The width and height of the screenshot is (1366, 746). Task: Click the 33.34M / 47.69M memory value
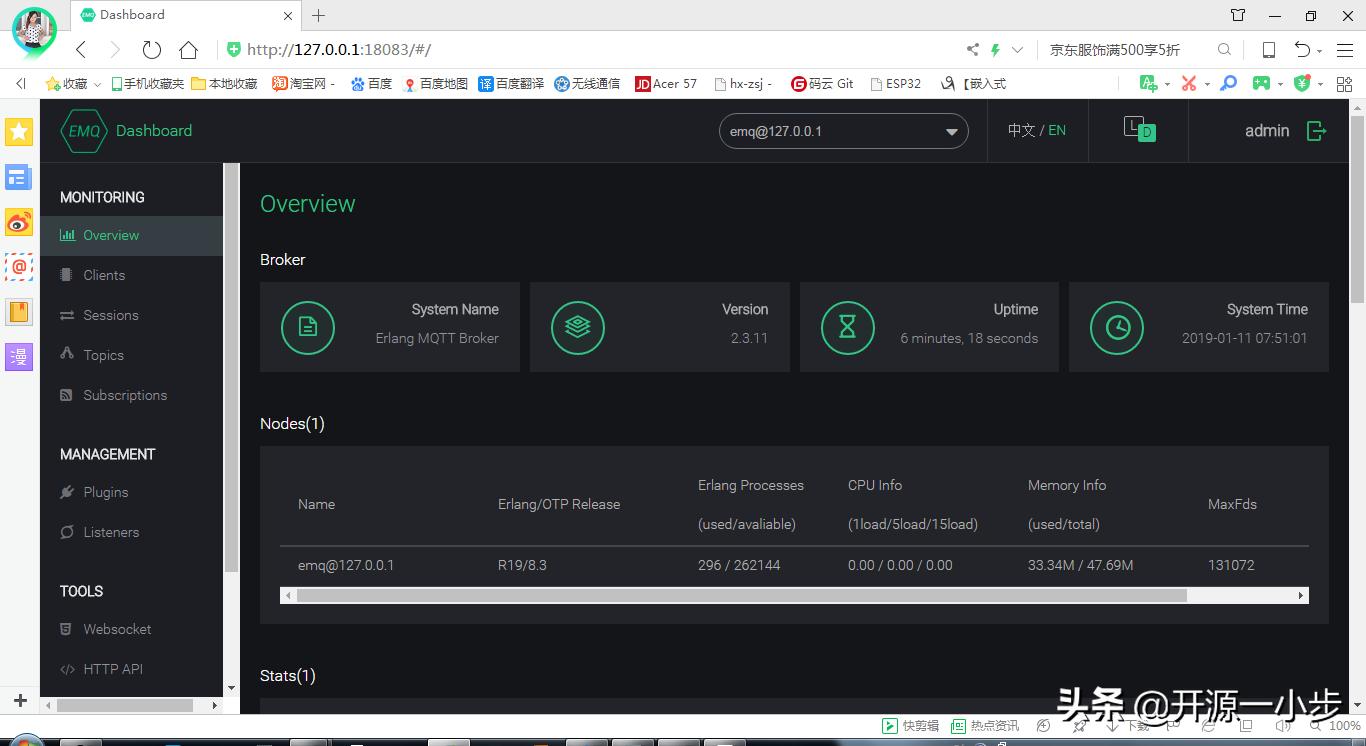pyautogui.click(x=1080, y=565)
